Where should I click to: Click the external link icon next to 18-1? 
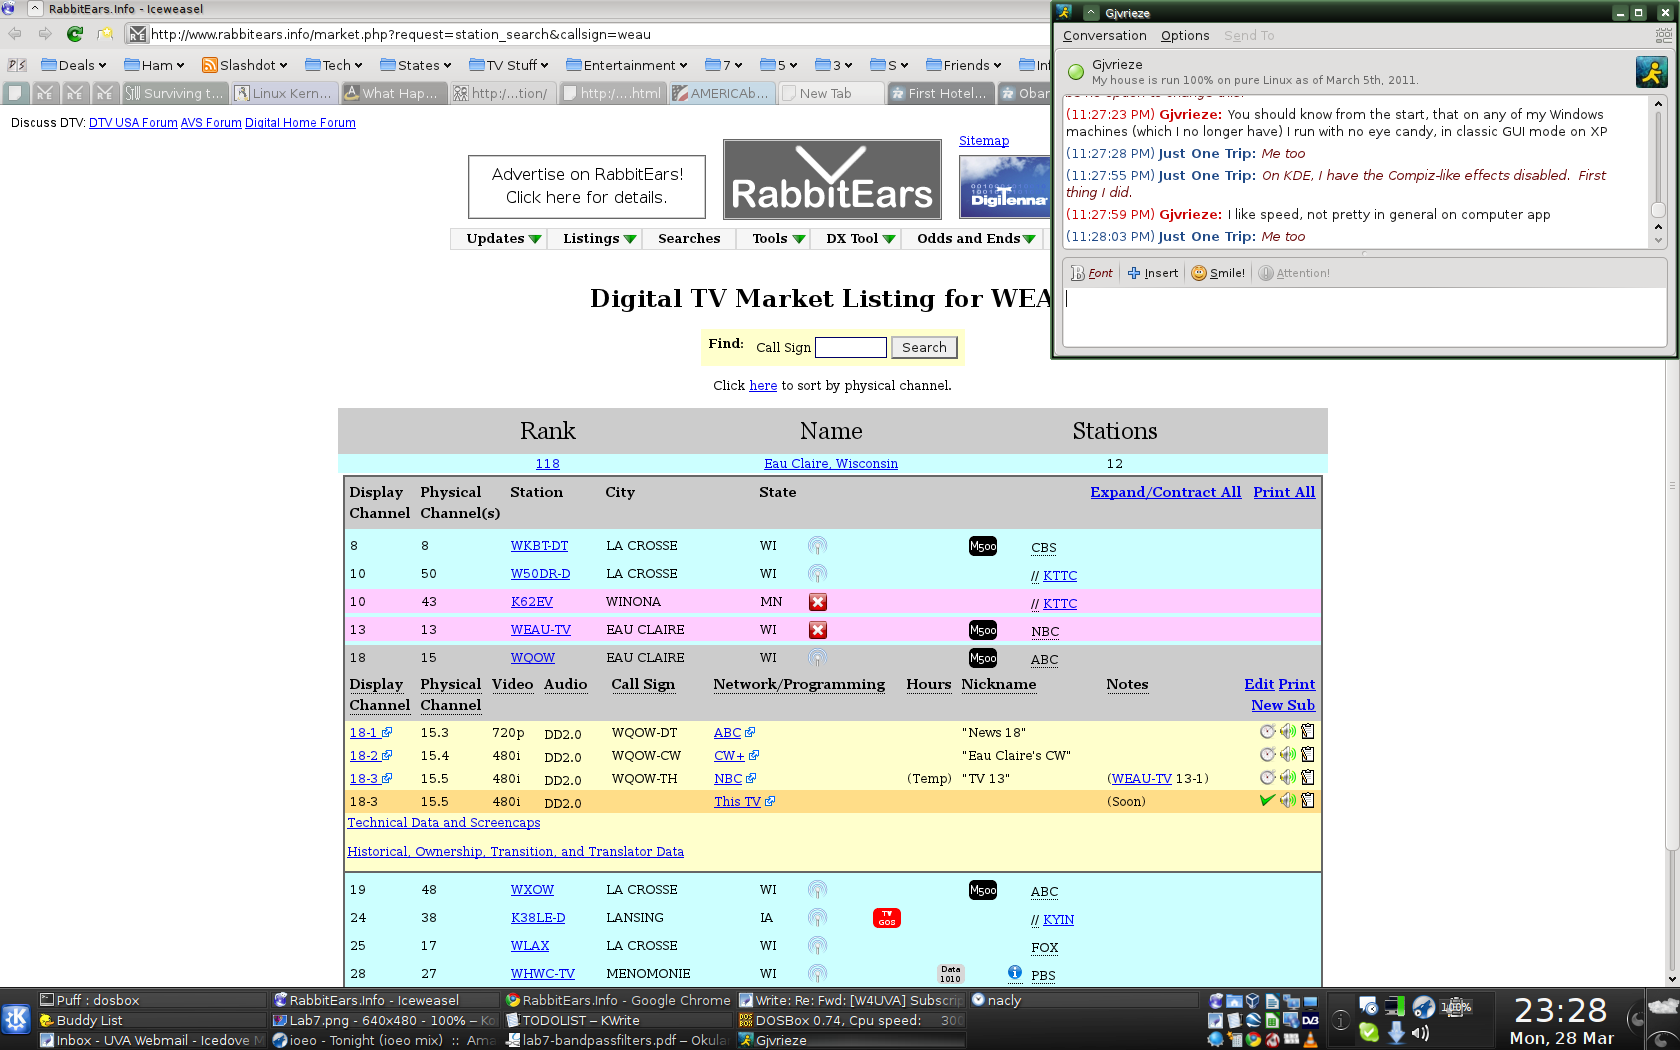(387, 732)
